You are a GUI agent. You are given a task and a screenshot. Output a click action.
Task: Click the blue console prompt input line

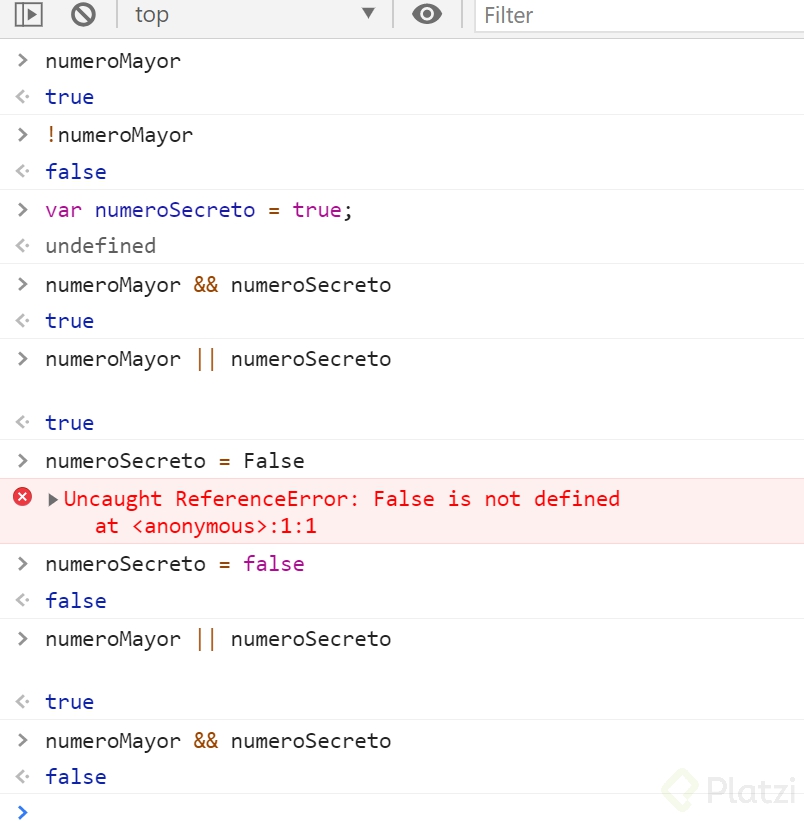[402, 811]
